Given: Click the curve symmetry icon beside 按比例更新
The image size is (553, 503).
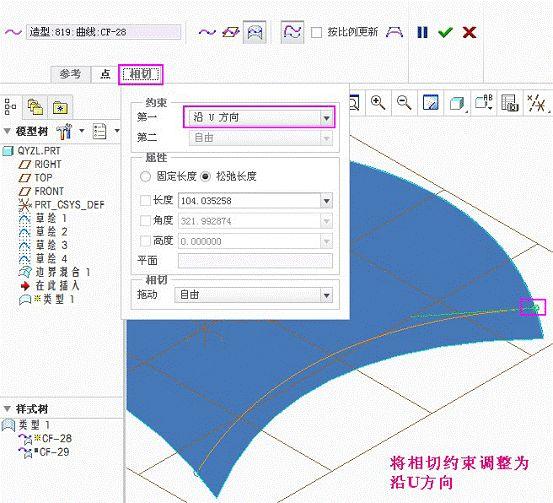Looking at the screenshot, I should pyautogui.click(x=394, y=32).
